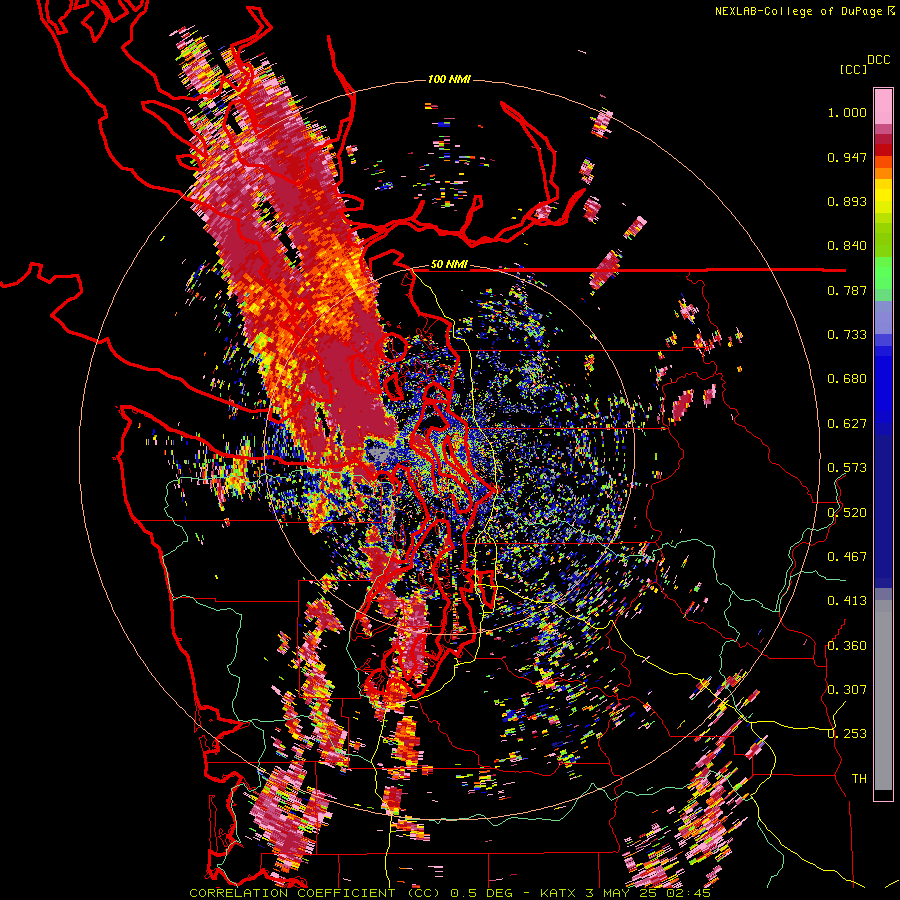
Task: Click the DCC label above the color bar
Action: [x=879, y=60]
